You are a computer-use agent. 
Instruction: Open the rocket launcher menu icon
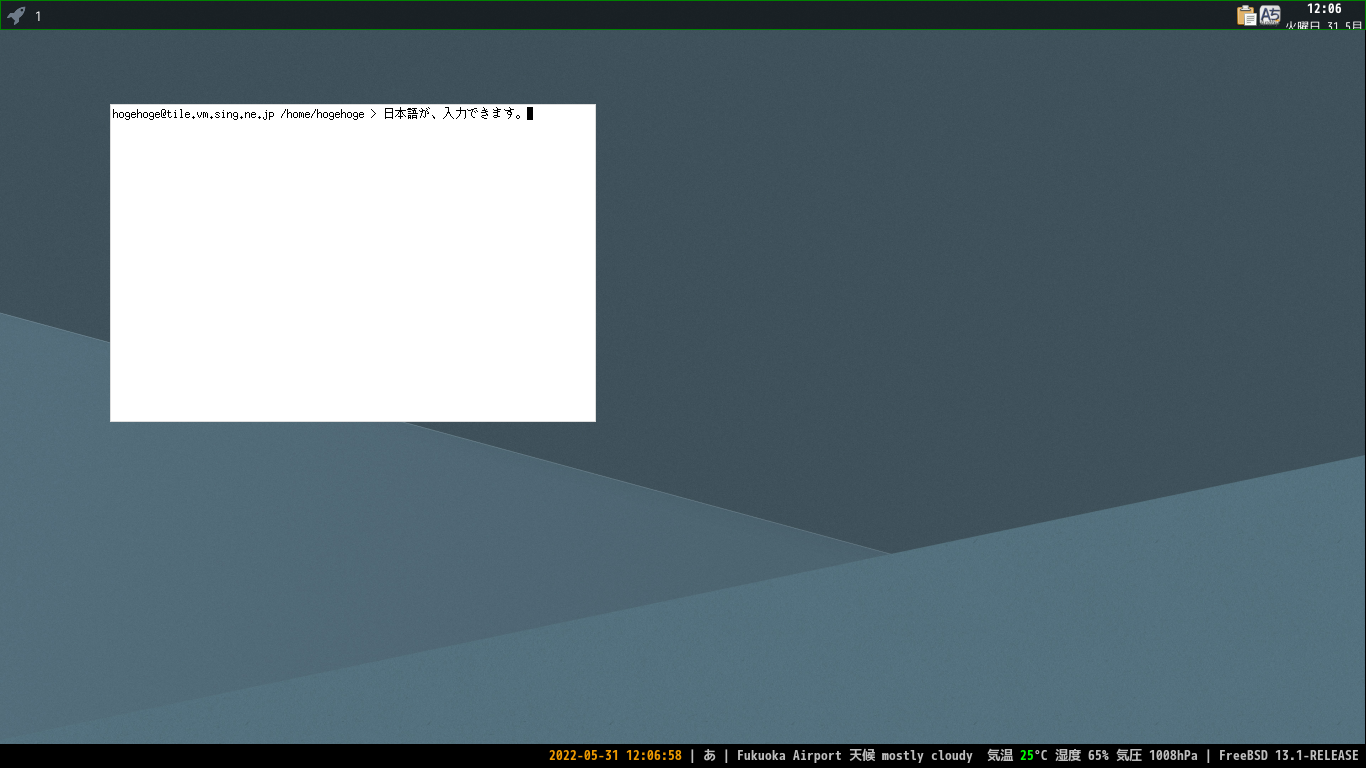(x=15, y=16)
